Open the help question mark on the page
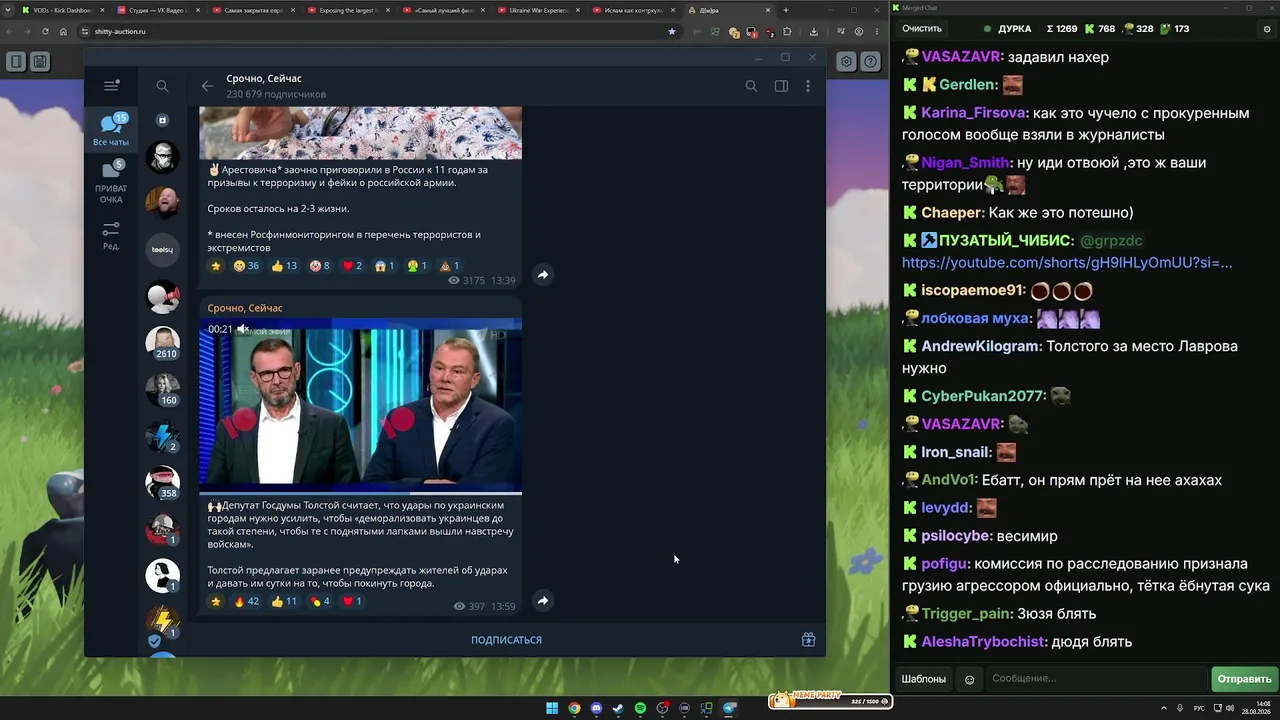Screen dimensions: 1280x720 click(x=871, y=62)
